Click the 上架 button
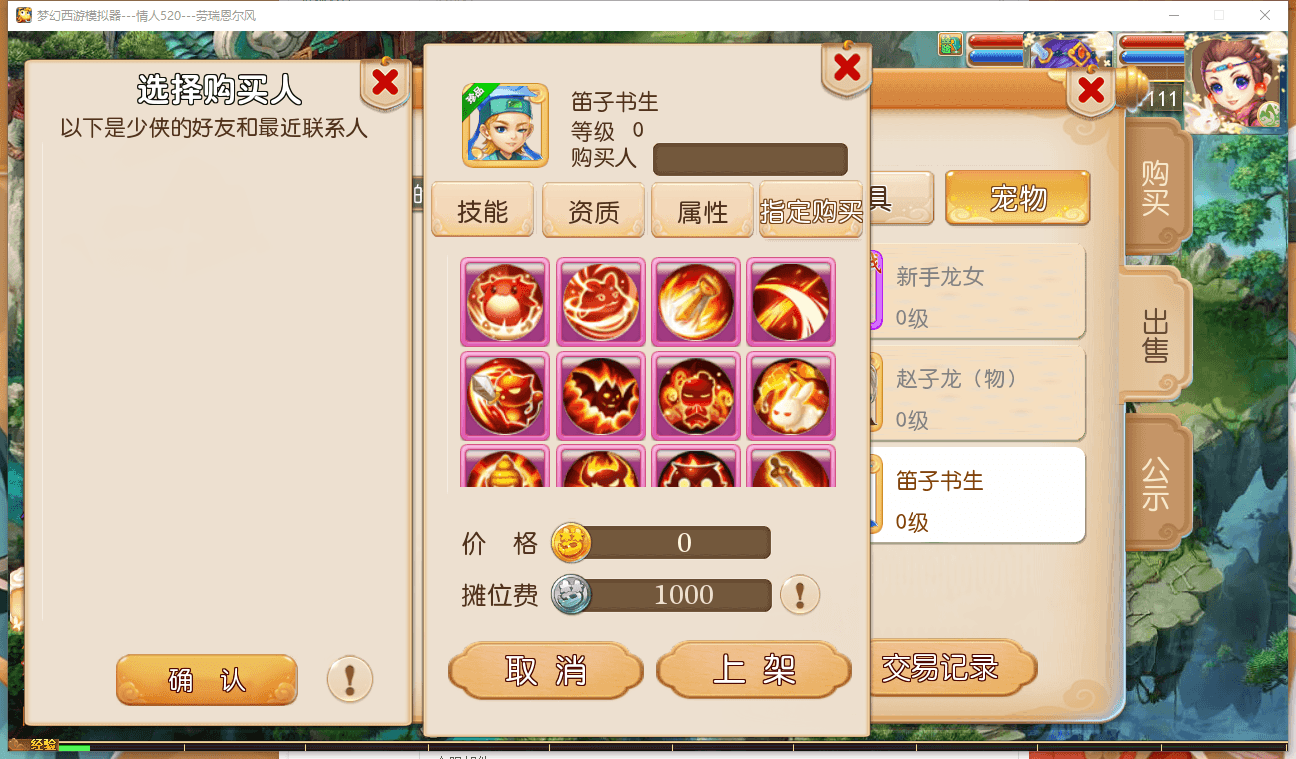Screen dimensions: 1296x759 [x=754, y=670]
